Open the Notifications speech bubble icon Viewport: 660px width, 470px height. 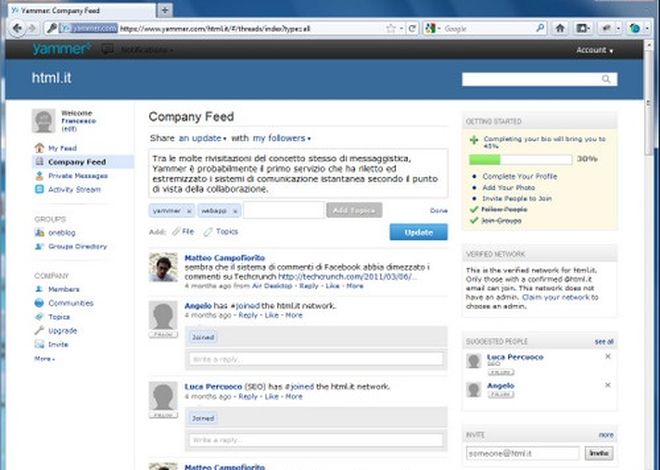click(x=107, y=50)
